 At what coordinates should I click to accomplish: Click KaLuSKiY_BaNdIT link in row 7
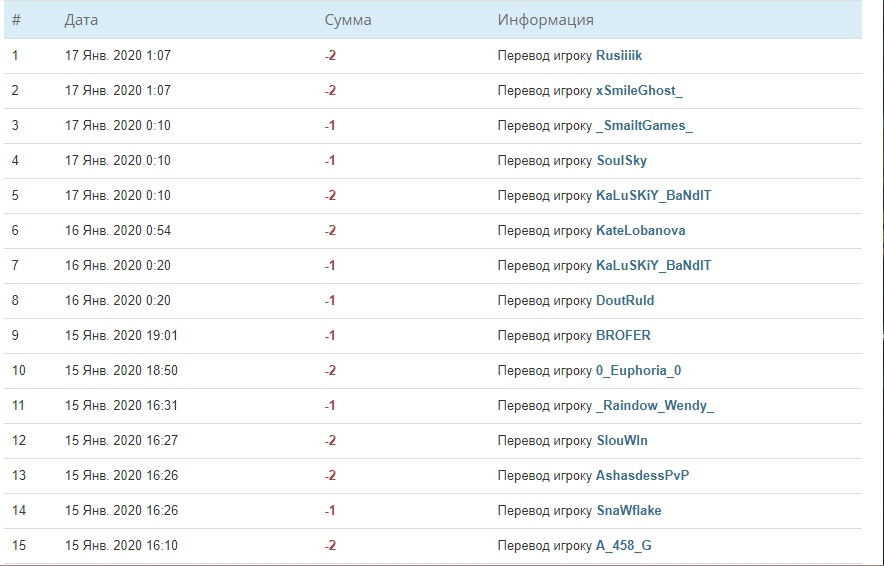coord(654,266)
